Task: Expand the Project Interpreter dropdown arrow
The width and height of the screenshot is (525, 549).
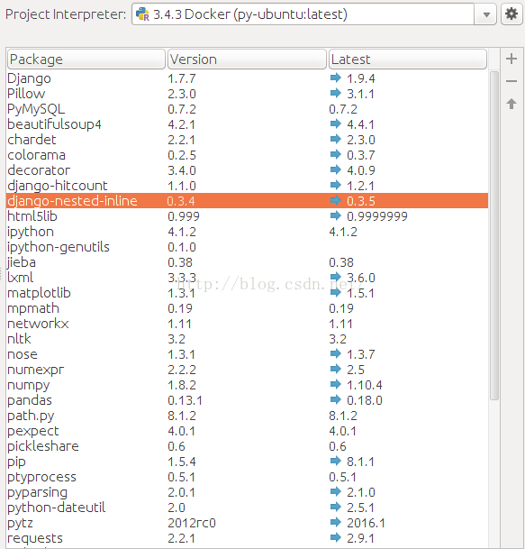Action: pos(486,14)
